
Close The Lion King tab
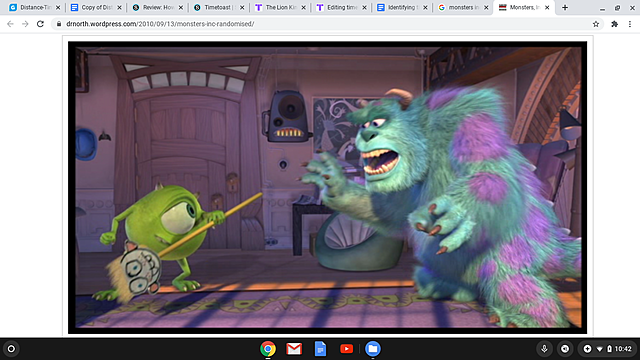click(x=303, y=7)
